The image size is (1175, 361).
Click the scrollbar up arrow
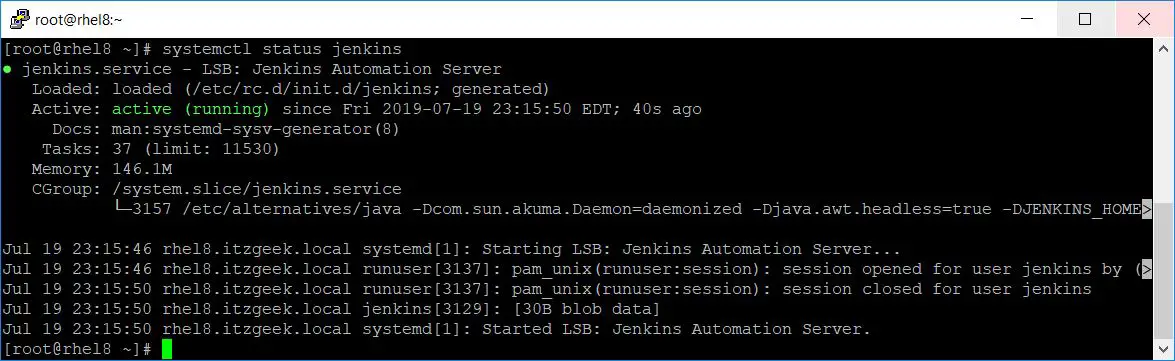pyautogui.click(x=1163, y=46)
